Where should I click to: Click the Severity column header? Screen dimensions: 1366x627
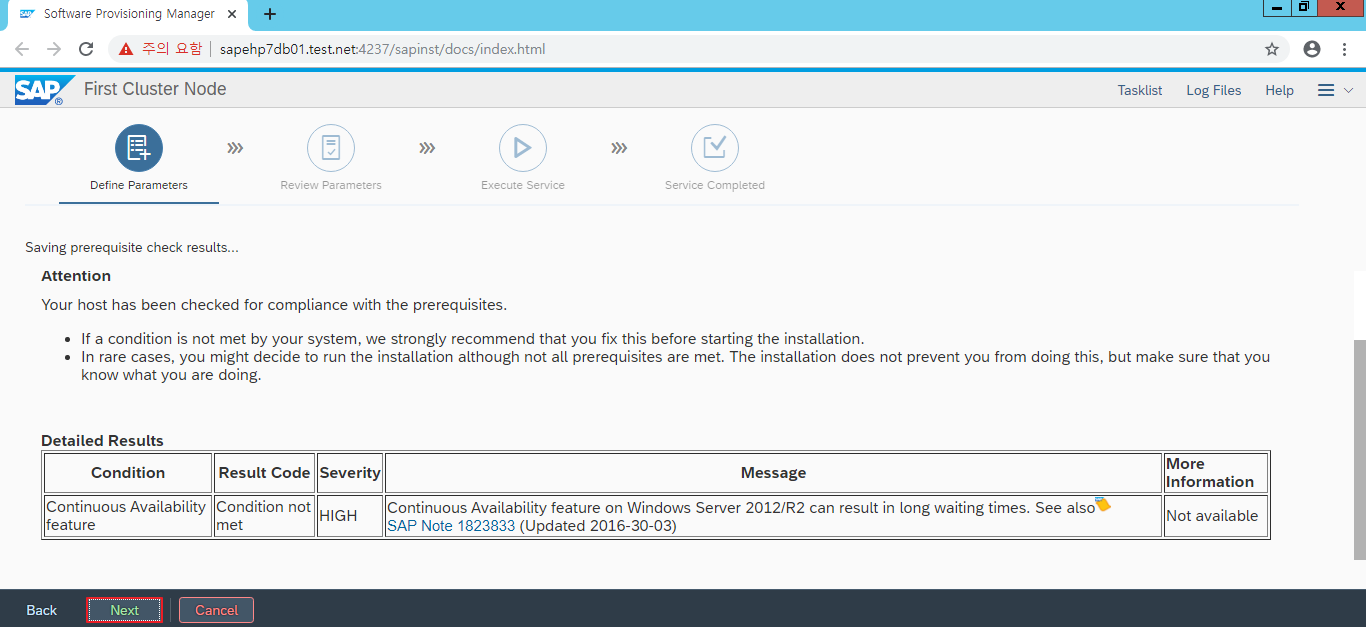coord(350,473)
